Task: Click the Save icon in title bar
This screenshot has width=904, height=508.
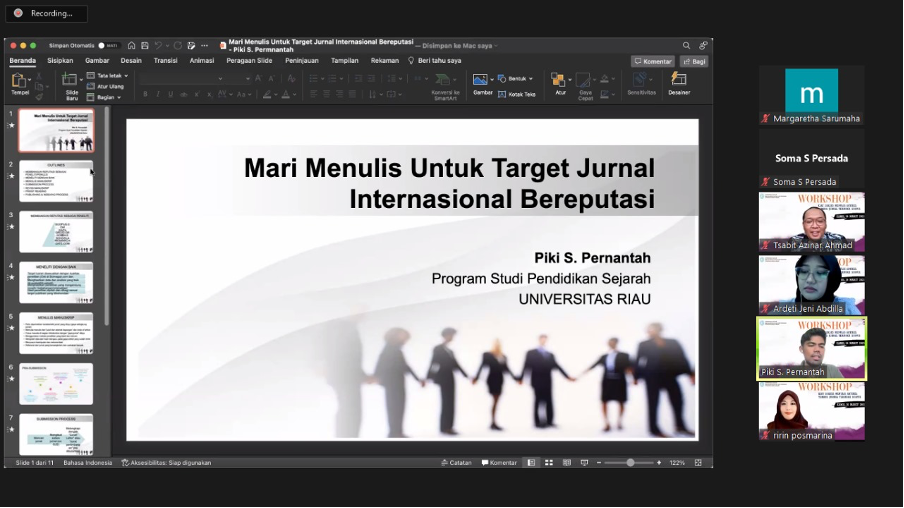Action: (x=145, y=45)
